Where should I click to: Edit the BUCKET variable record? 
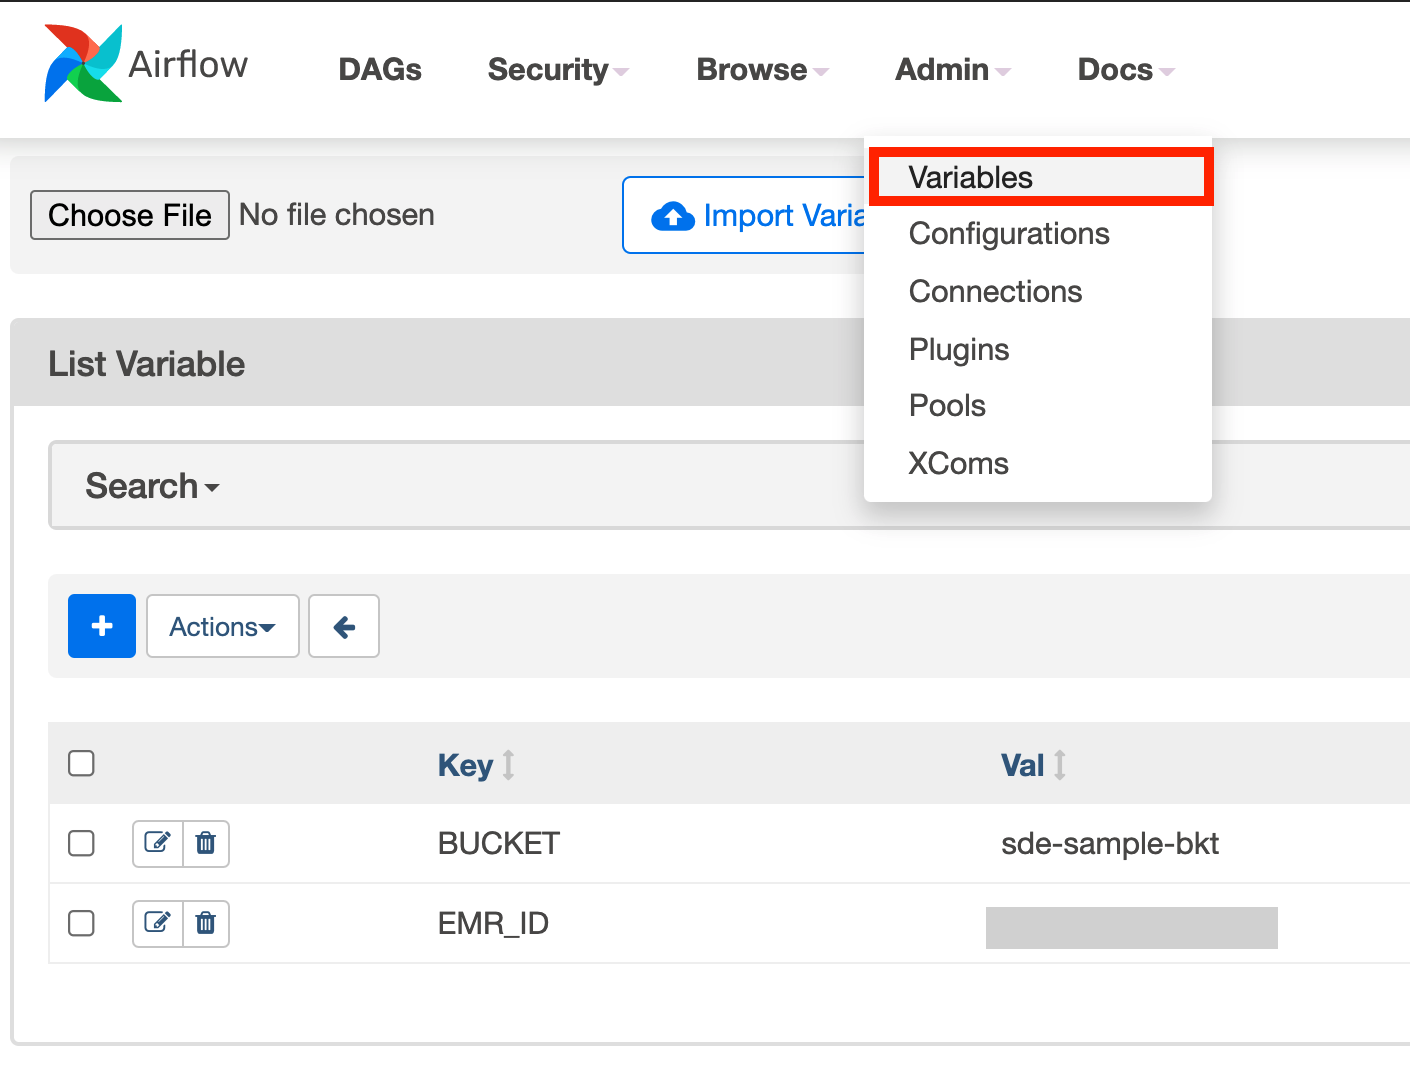(x=158, y=843)
